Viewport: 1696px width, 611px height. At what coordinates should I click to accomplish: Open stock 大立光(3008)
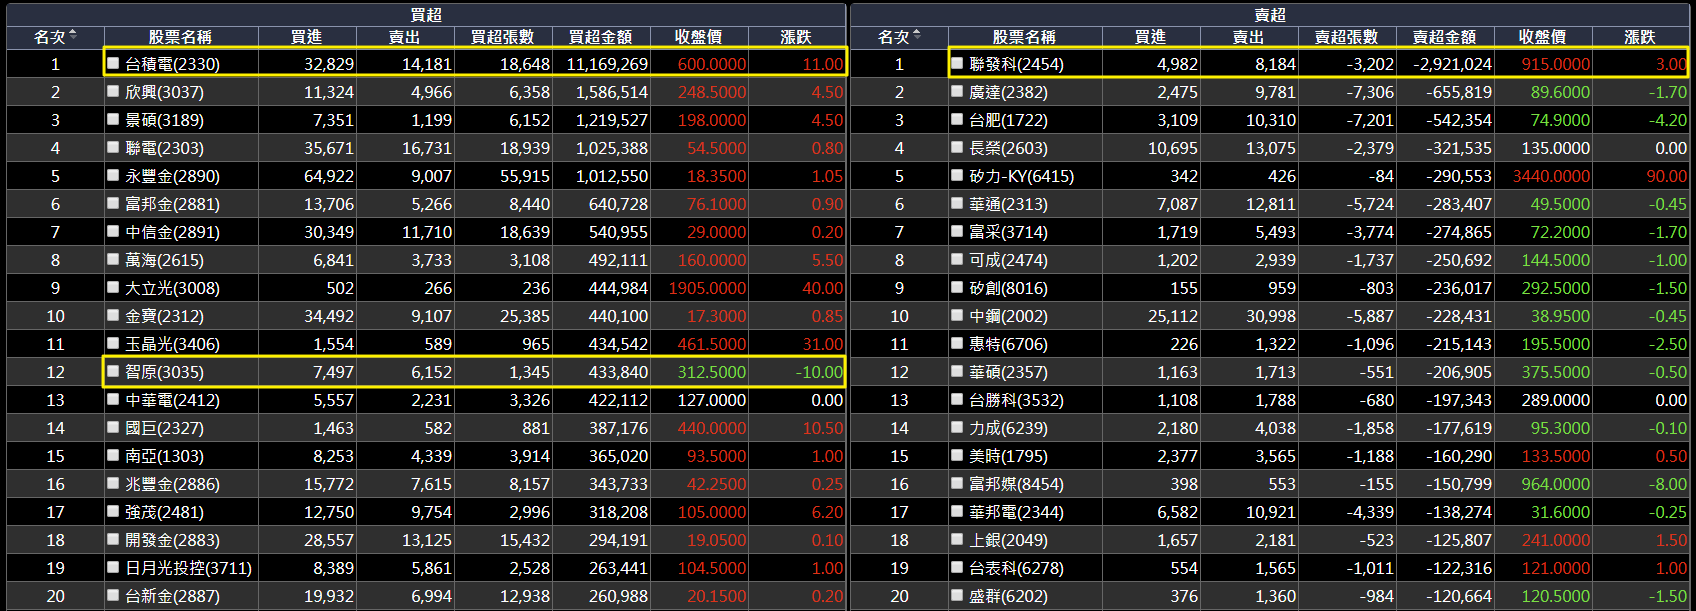(x=172, y=288)
